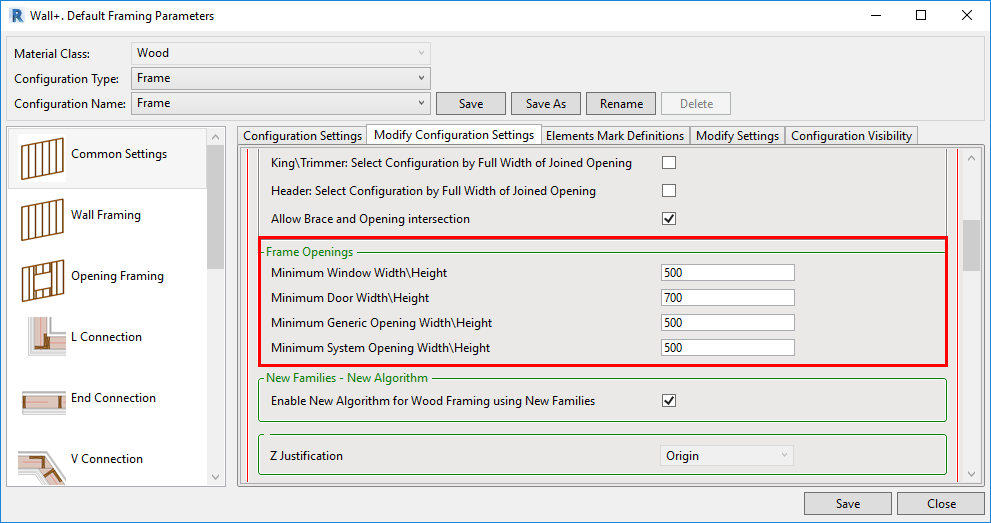
Task: Select the Wall Framing label
Action: (x=106, y=215)
